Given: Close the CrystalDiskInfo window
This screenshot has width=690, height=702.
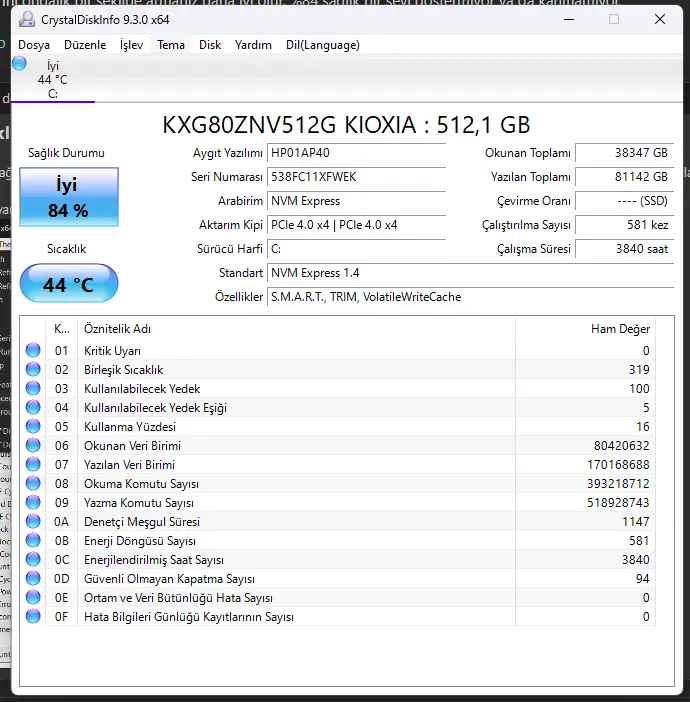Looking at the screenshot, I should tap(660, 19).
